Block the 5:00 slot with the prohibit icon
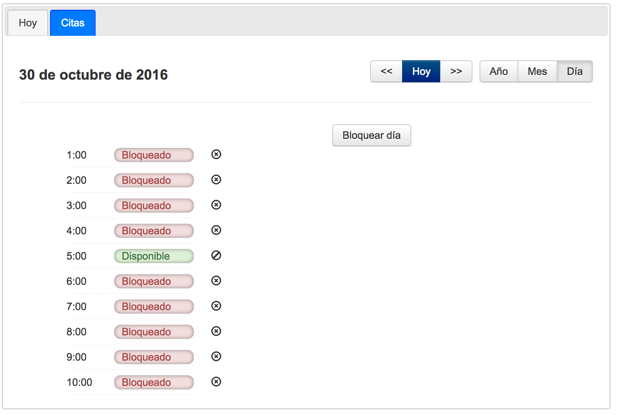Viewport: 617px width, 415px height. point(216,255)
